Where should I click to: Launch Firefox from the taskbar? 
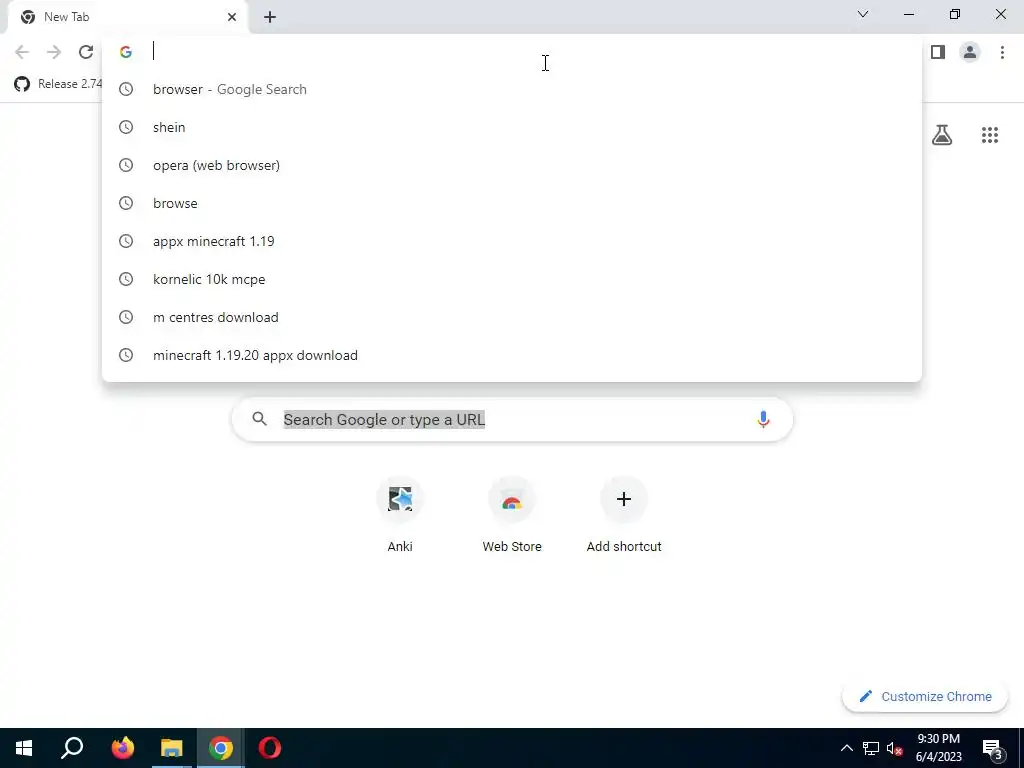point(122,748)
